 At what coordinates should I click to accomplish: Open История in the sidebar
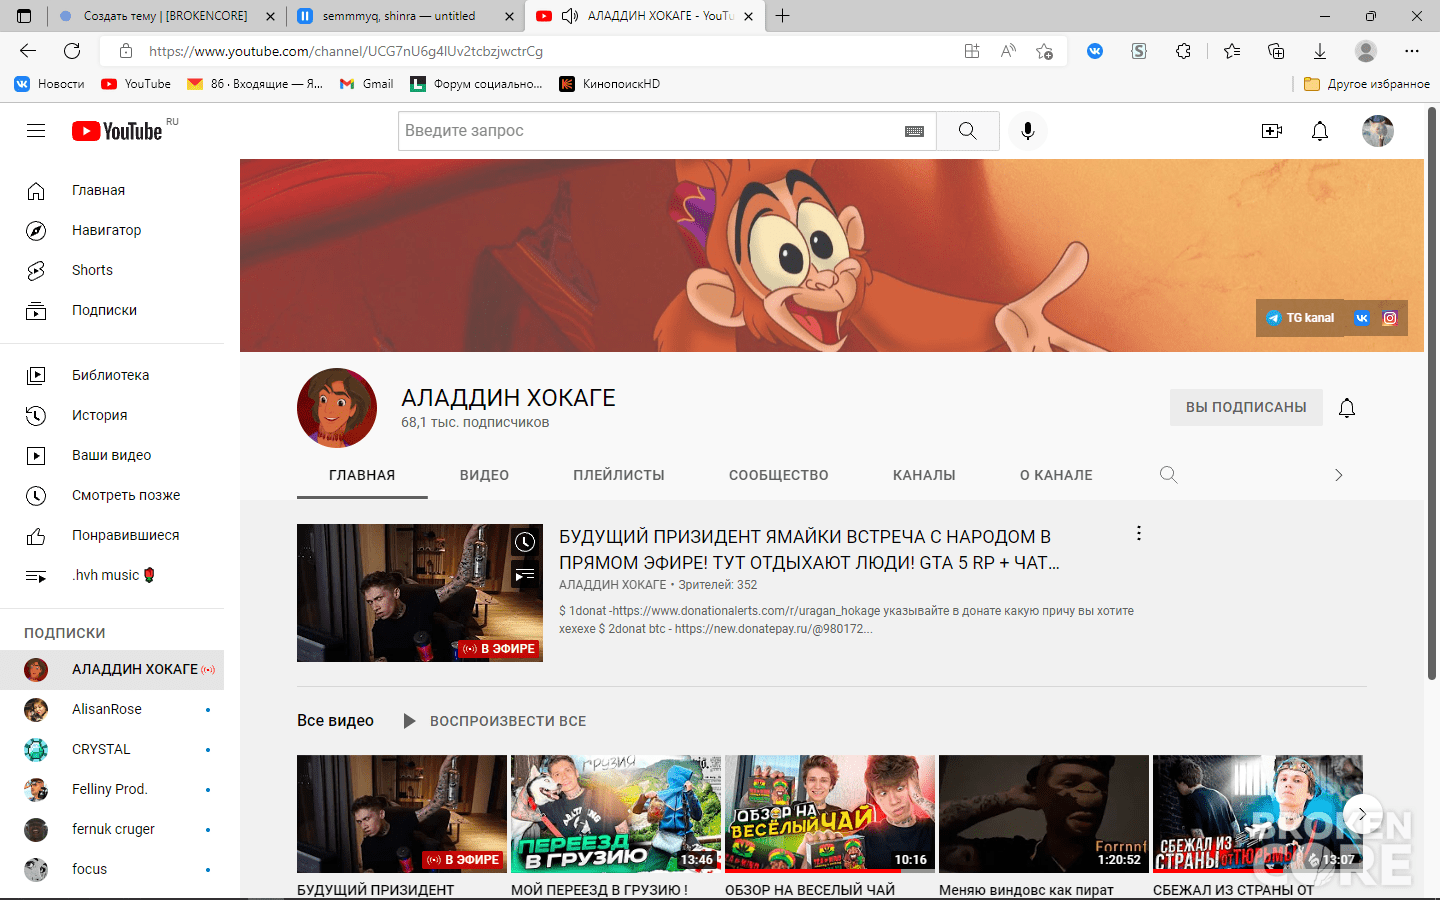coord(112,415)
